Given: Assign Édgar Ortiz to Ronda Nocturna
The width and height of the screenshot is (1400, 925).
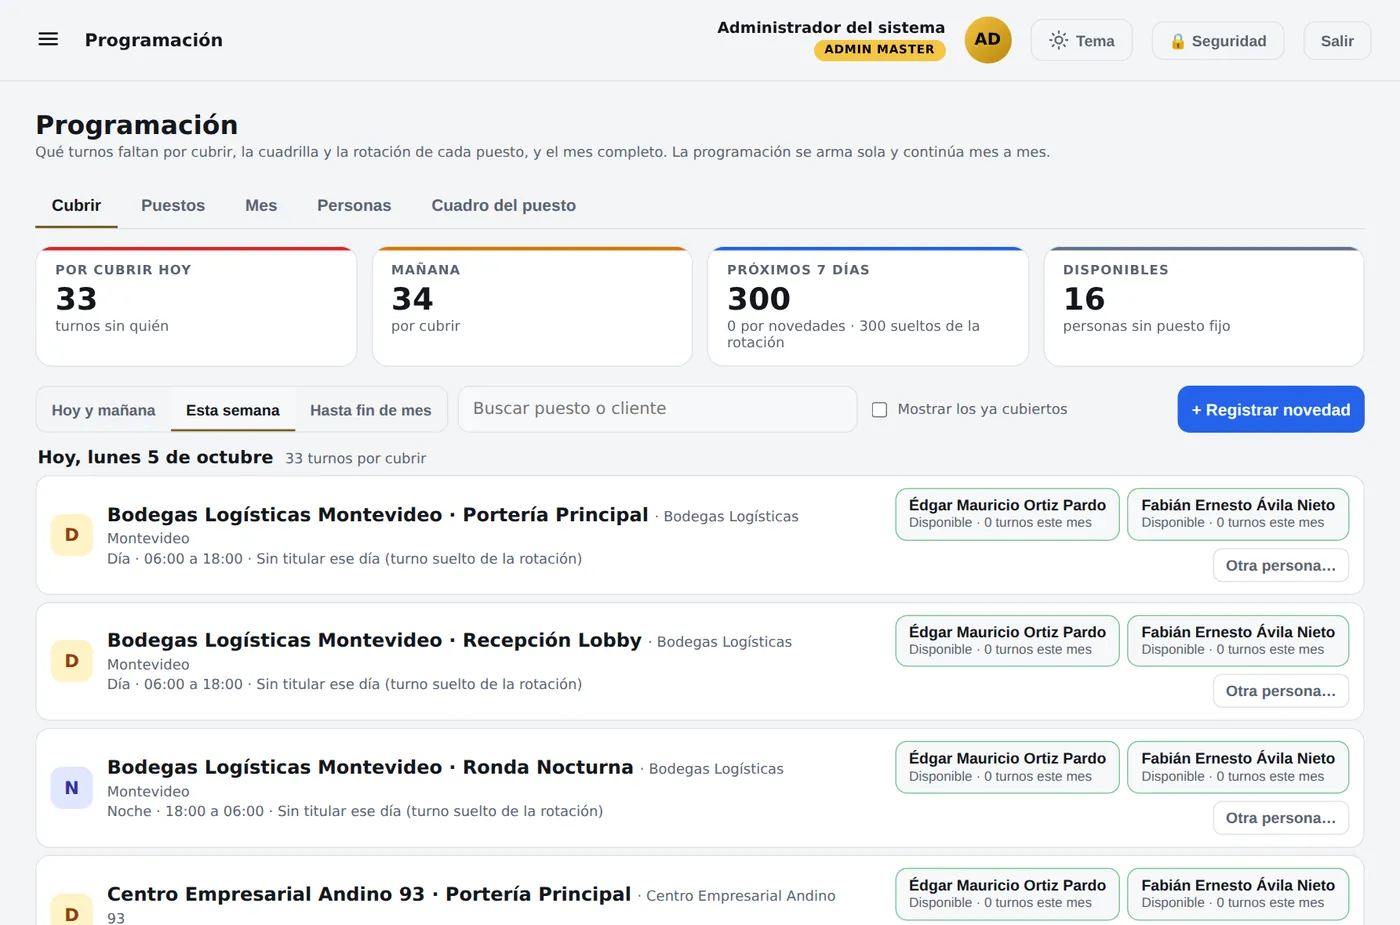Looking at the screenshot, I should (1007, 767).
